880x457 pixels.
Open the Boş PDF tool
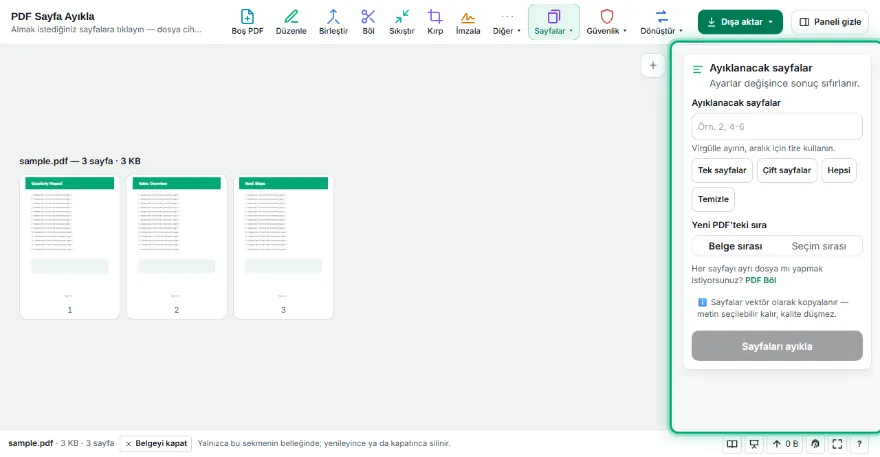click(x=247, y=22)
